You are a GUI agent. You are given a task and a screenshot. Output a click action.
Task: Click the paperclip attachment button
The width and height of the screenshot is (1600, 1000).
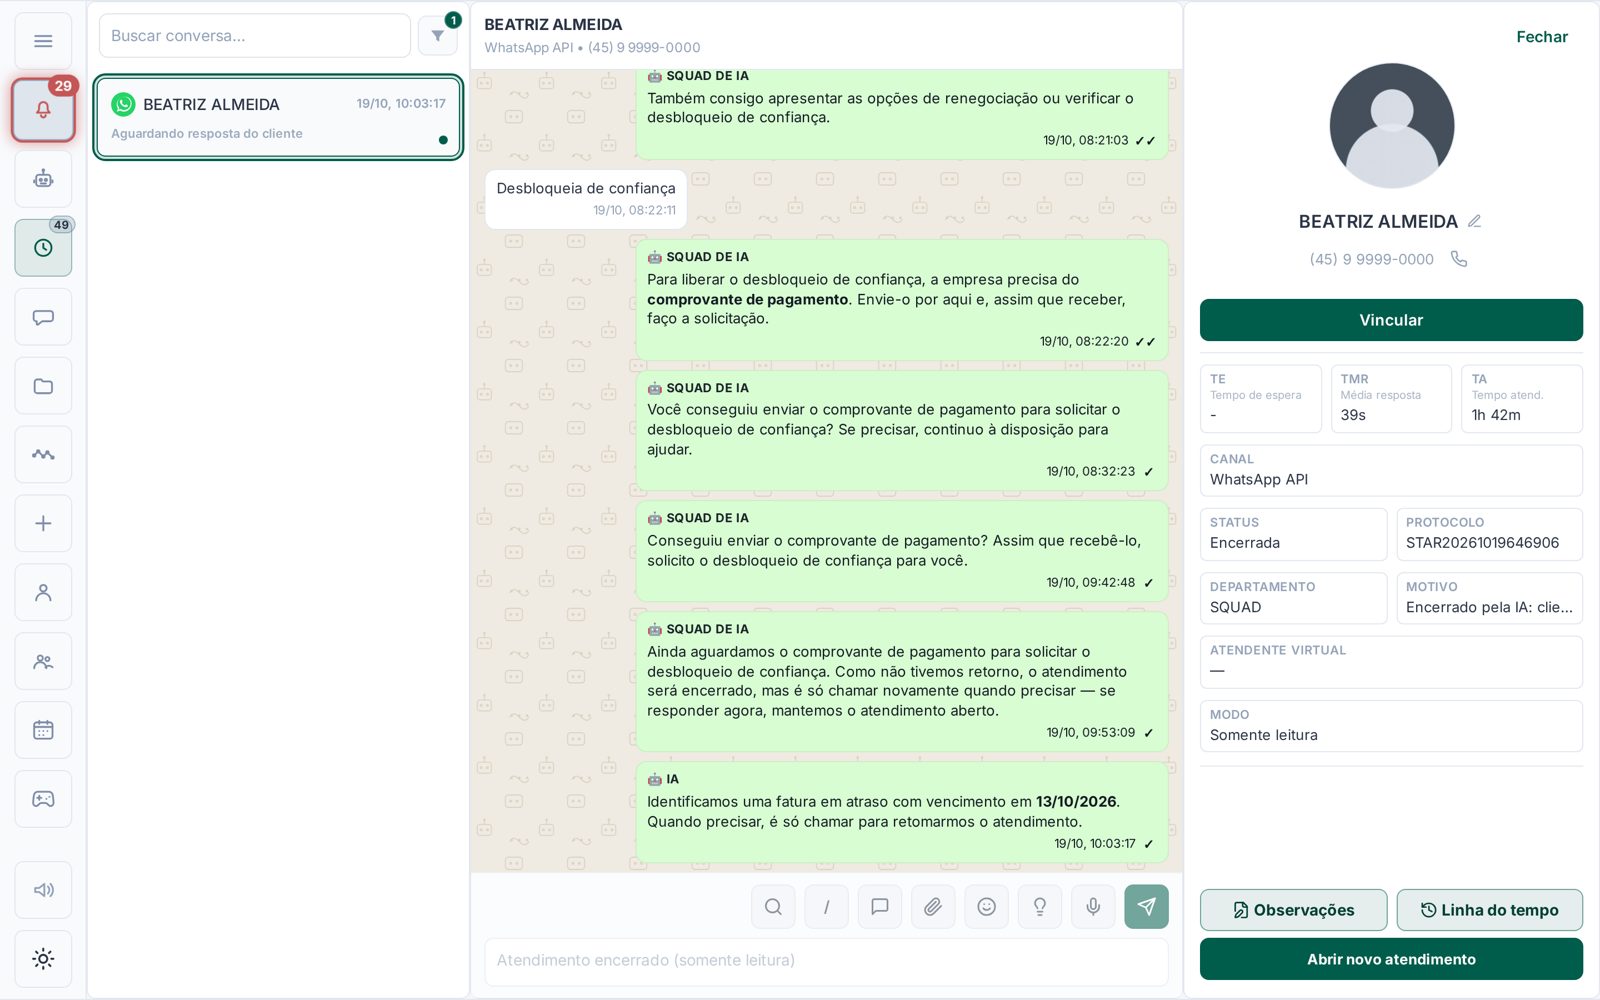tap(933, 907)
